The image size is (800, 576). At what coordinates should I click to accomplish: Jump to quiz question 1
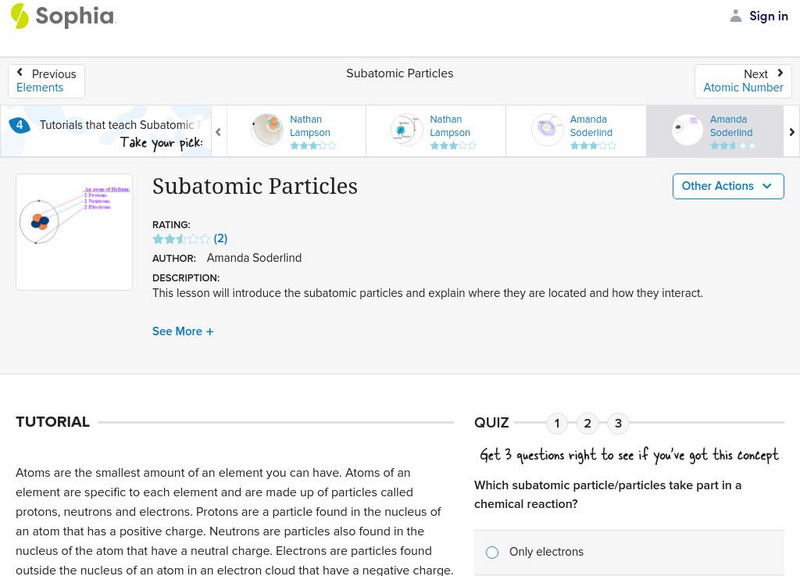click(557, 423)
